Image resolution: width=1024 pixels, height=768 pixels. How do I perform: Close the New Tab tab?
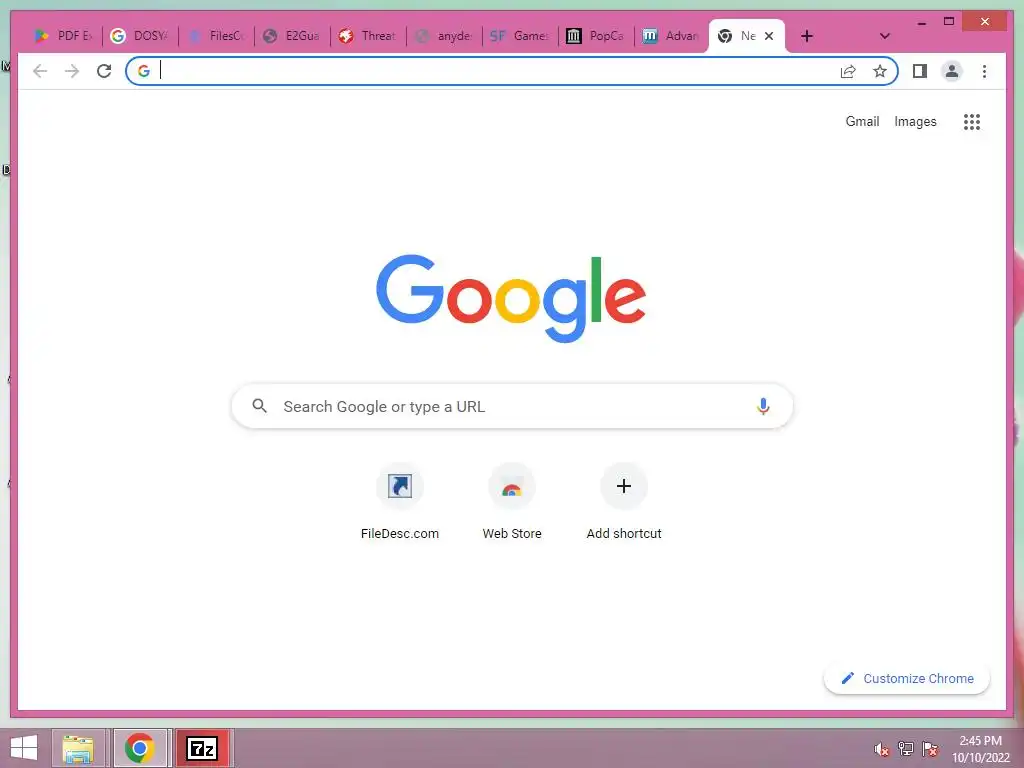769,36
